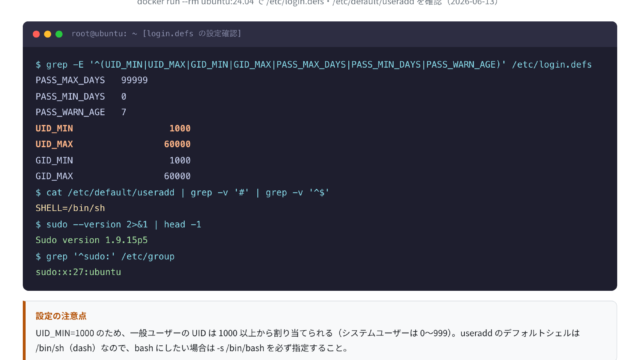Image resolution: width=640 pixels, height=360 pixels.
Task: Click the GID_MAX 60000 line
Action: [113, 176]
